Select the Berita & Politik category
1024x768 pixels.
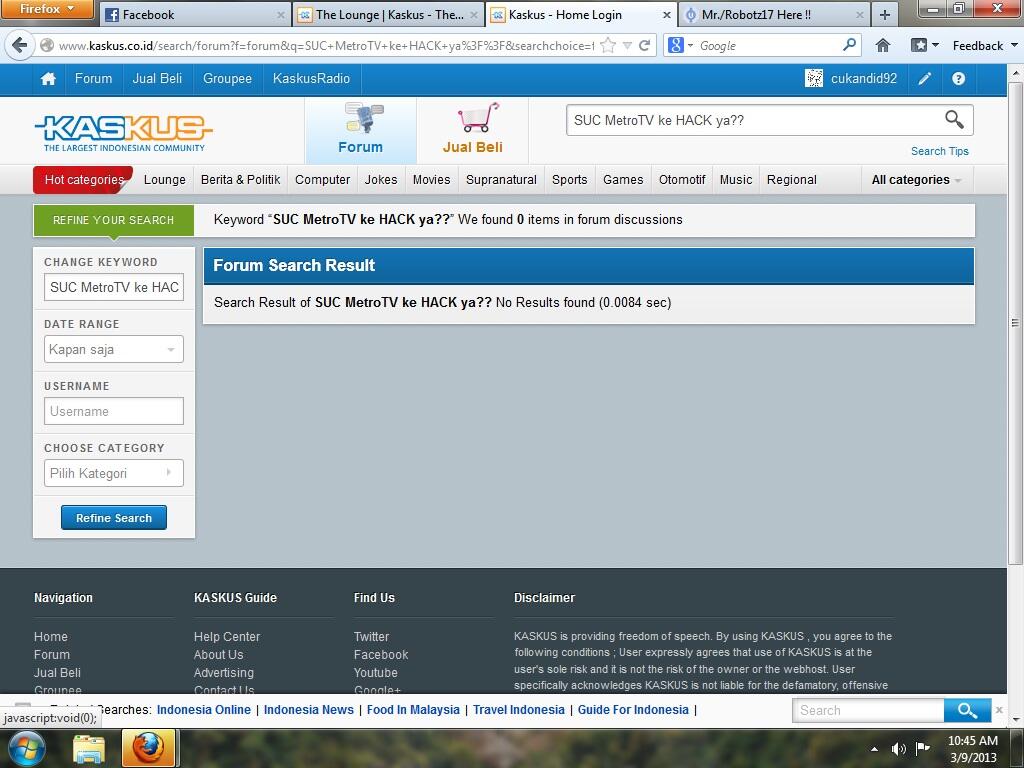pos(240,180)
